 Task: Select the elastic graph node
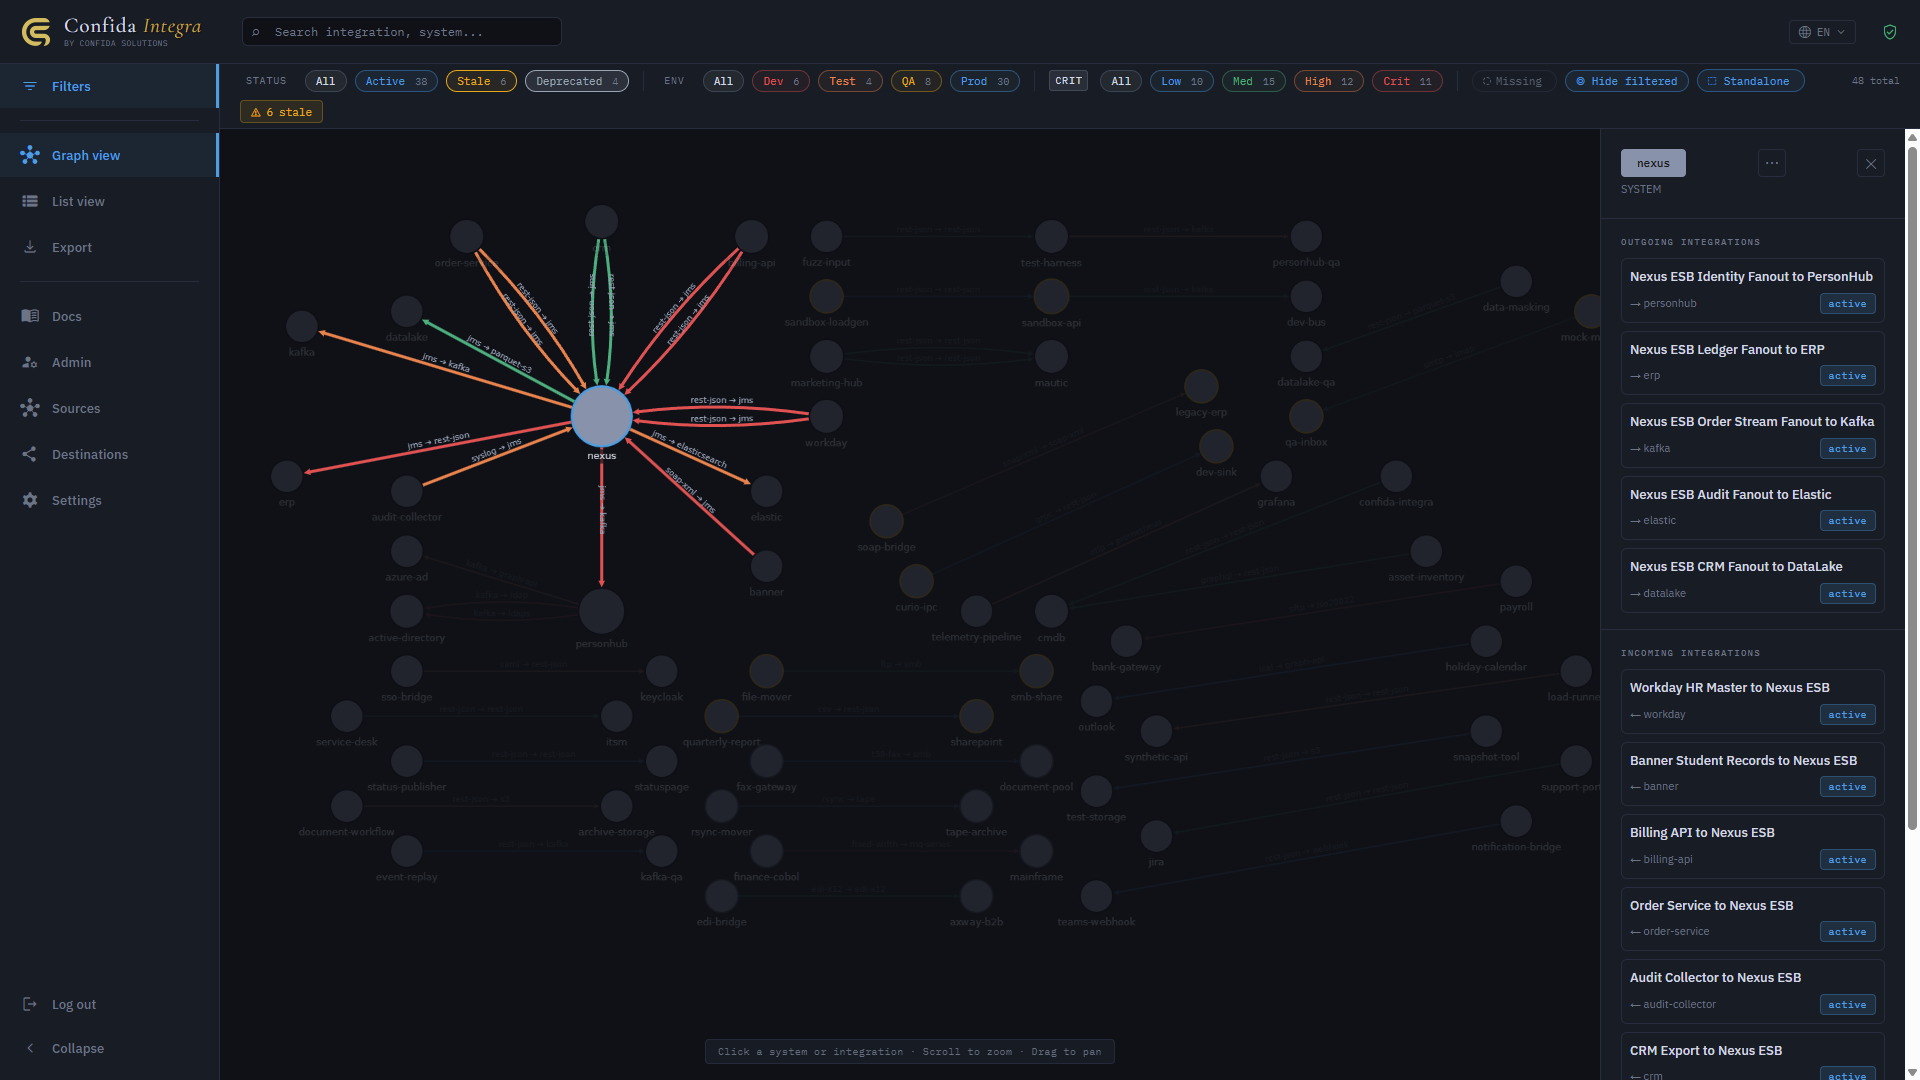(766, 491)
